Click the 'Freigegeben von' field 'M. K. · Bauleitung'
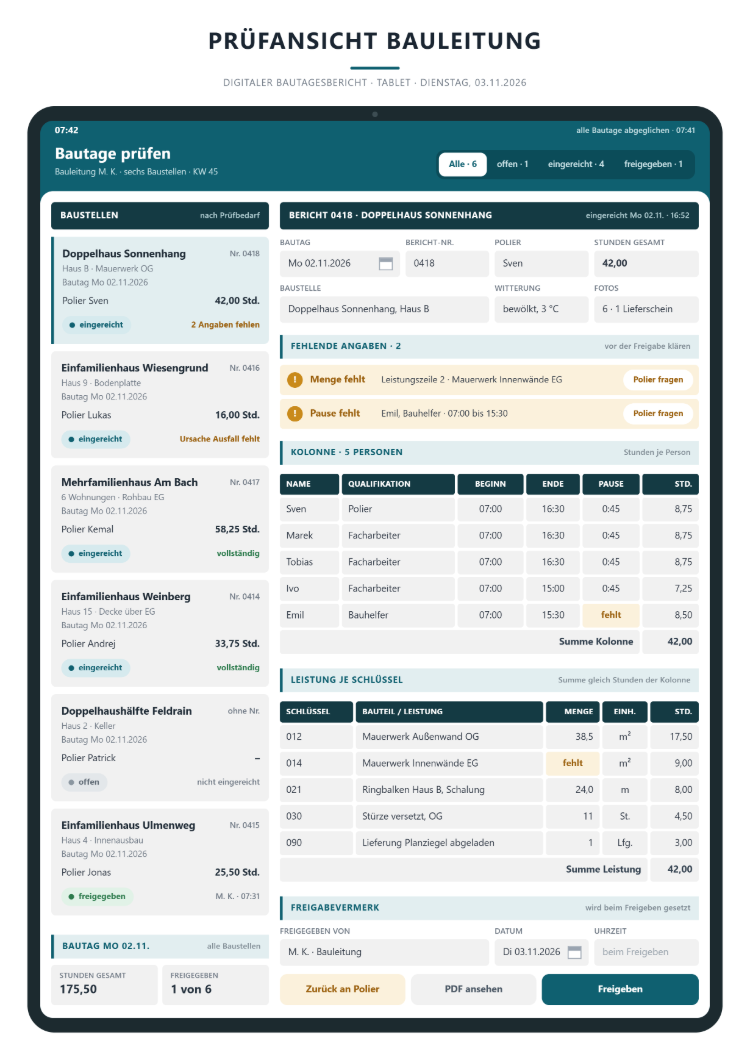This screenshot has width=750, height=1060. 384,952
